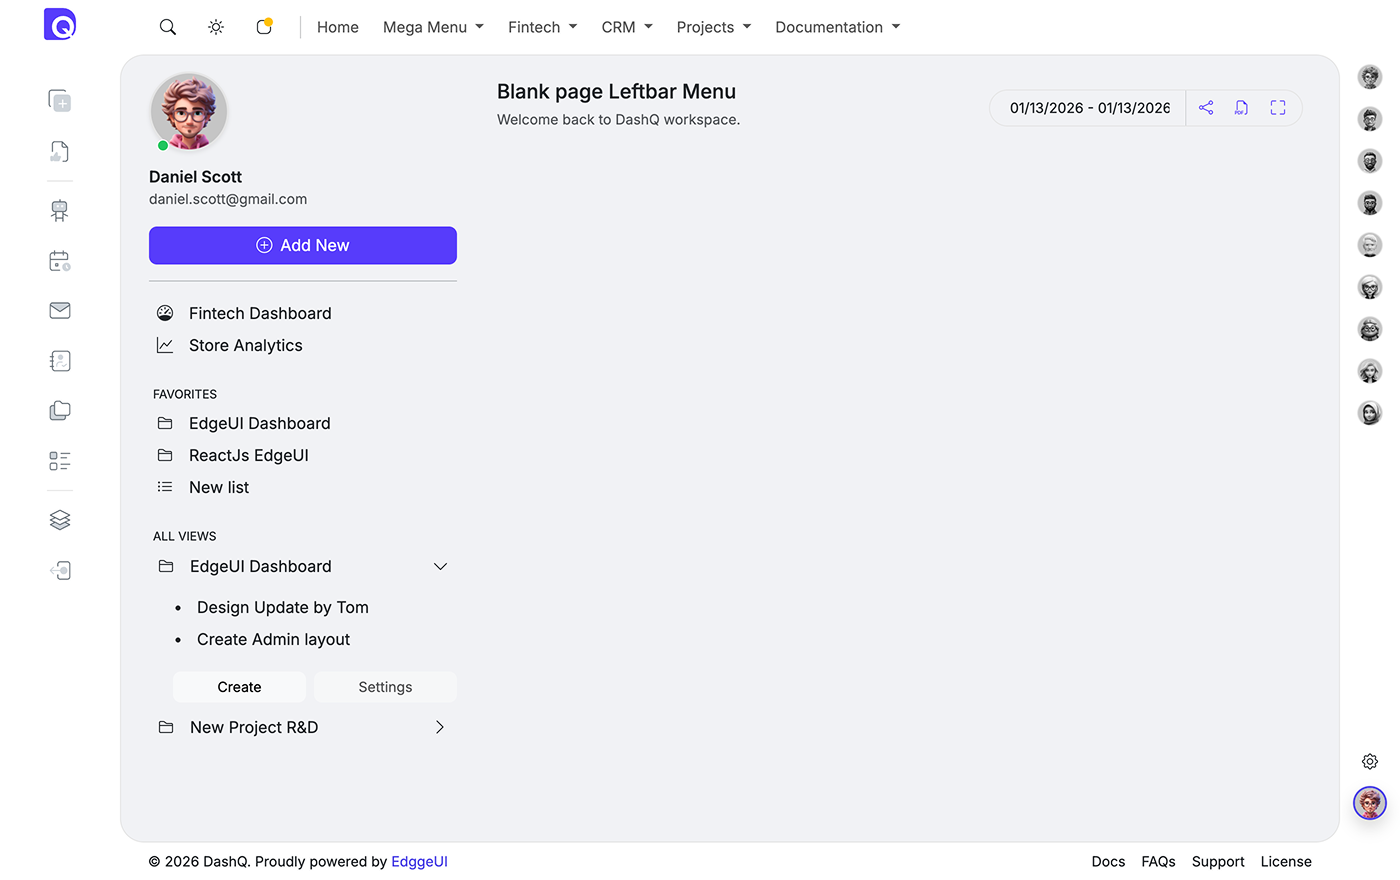1400x880 pixels.
Task: Switch to the Settings tab
Action: pyautogui.click(x=385, y=687)
